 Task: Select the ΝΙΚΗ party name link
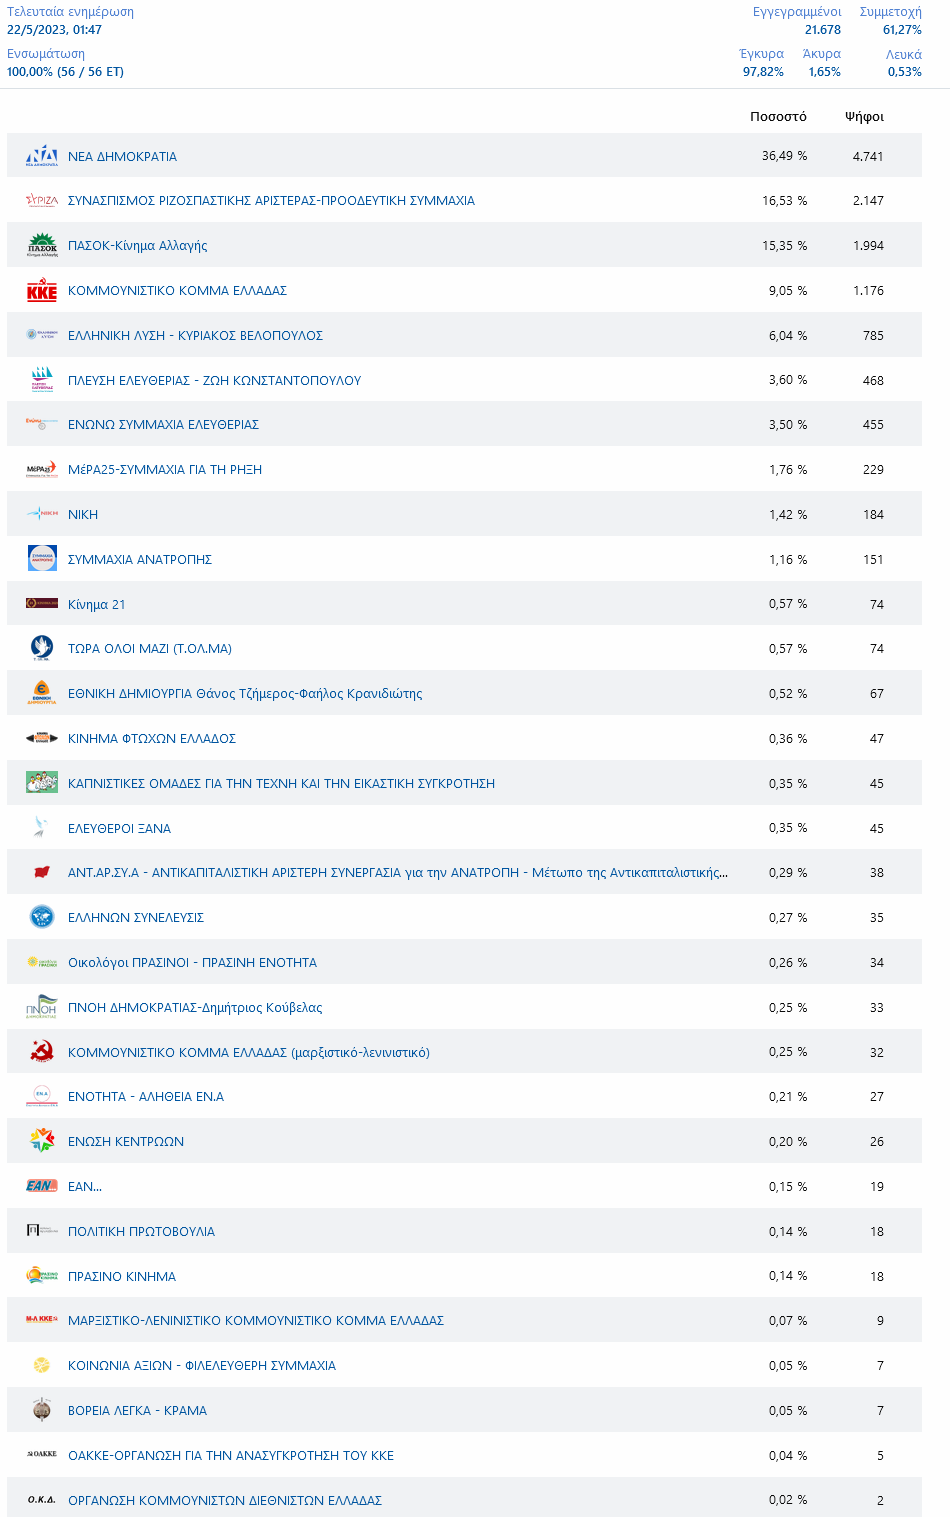pos(83,515)
